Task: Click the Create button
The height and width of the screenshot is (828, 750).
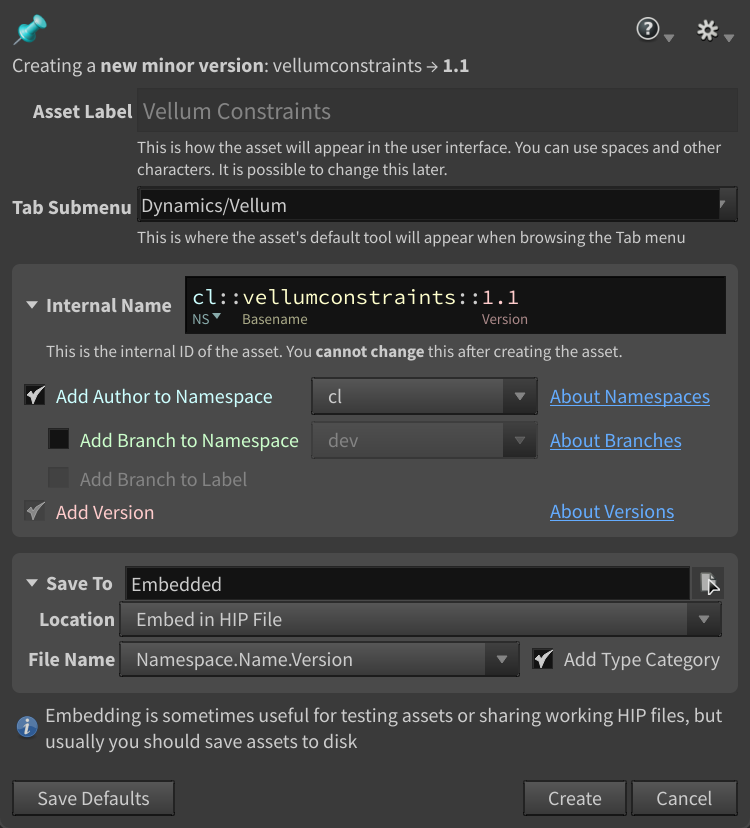Action: [x=574, y=798]
